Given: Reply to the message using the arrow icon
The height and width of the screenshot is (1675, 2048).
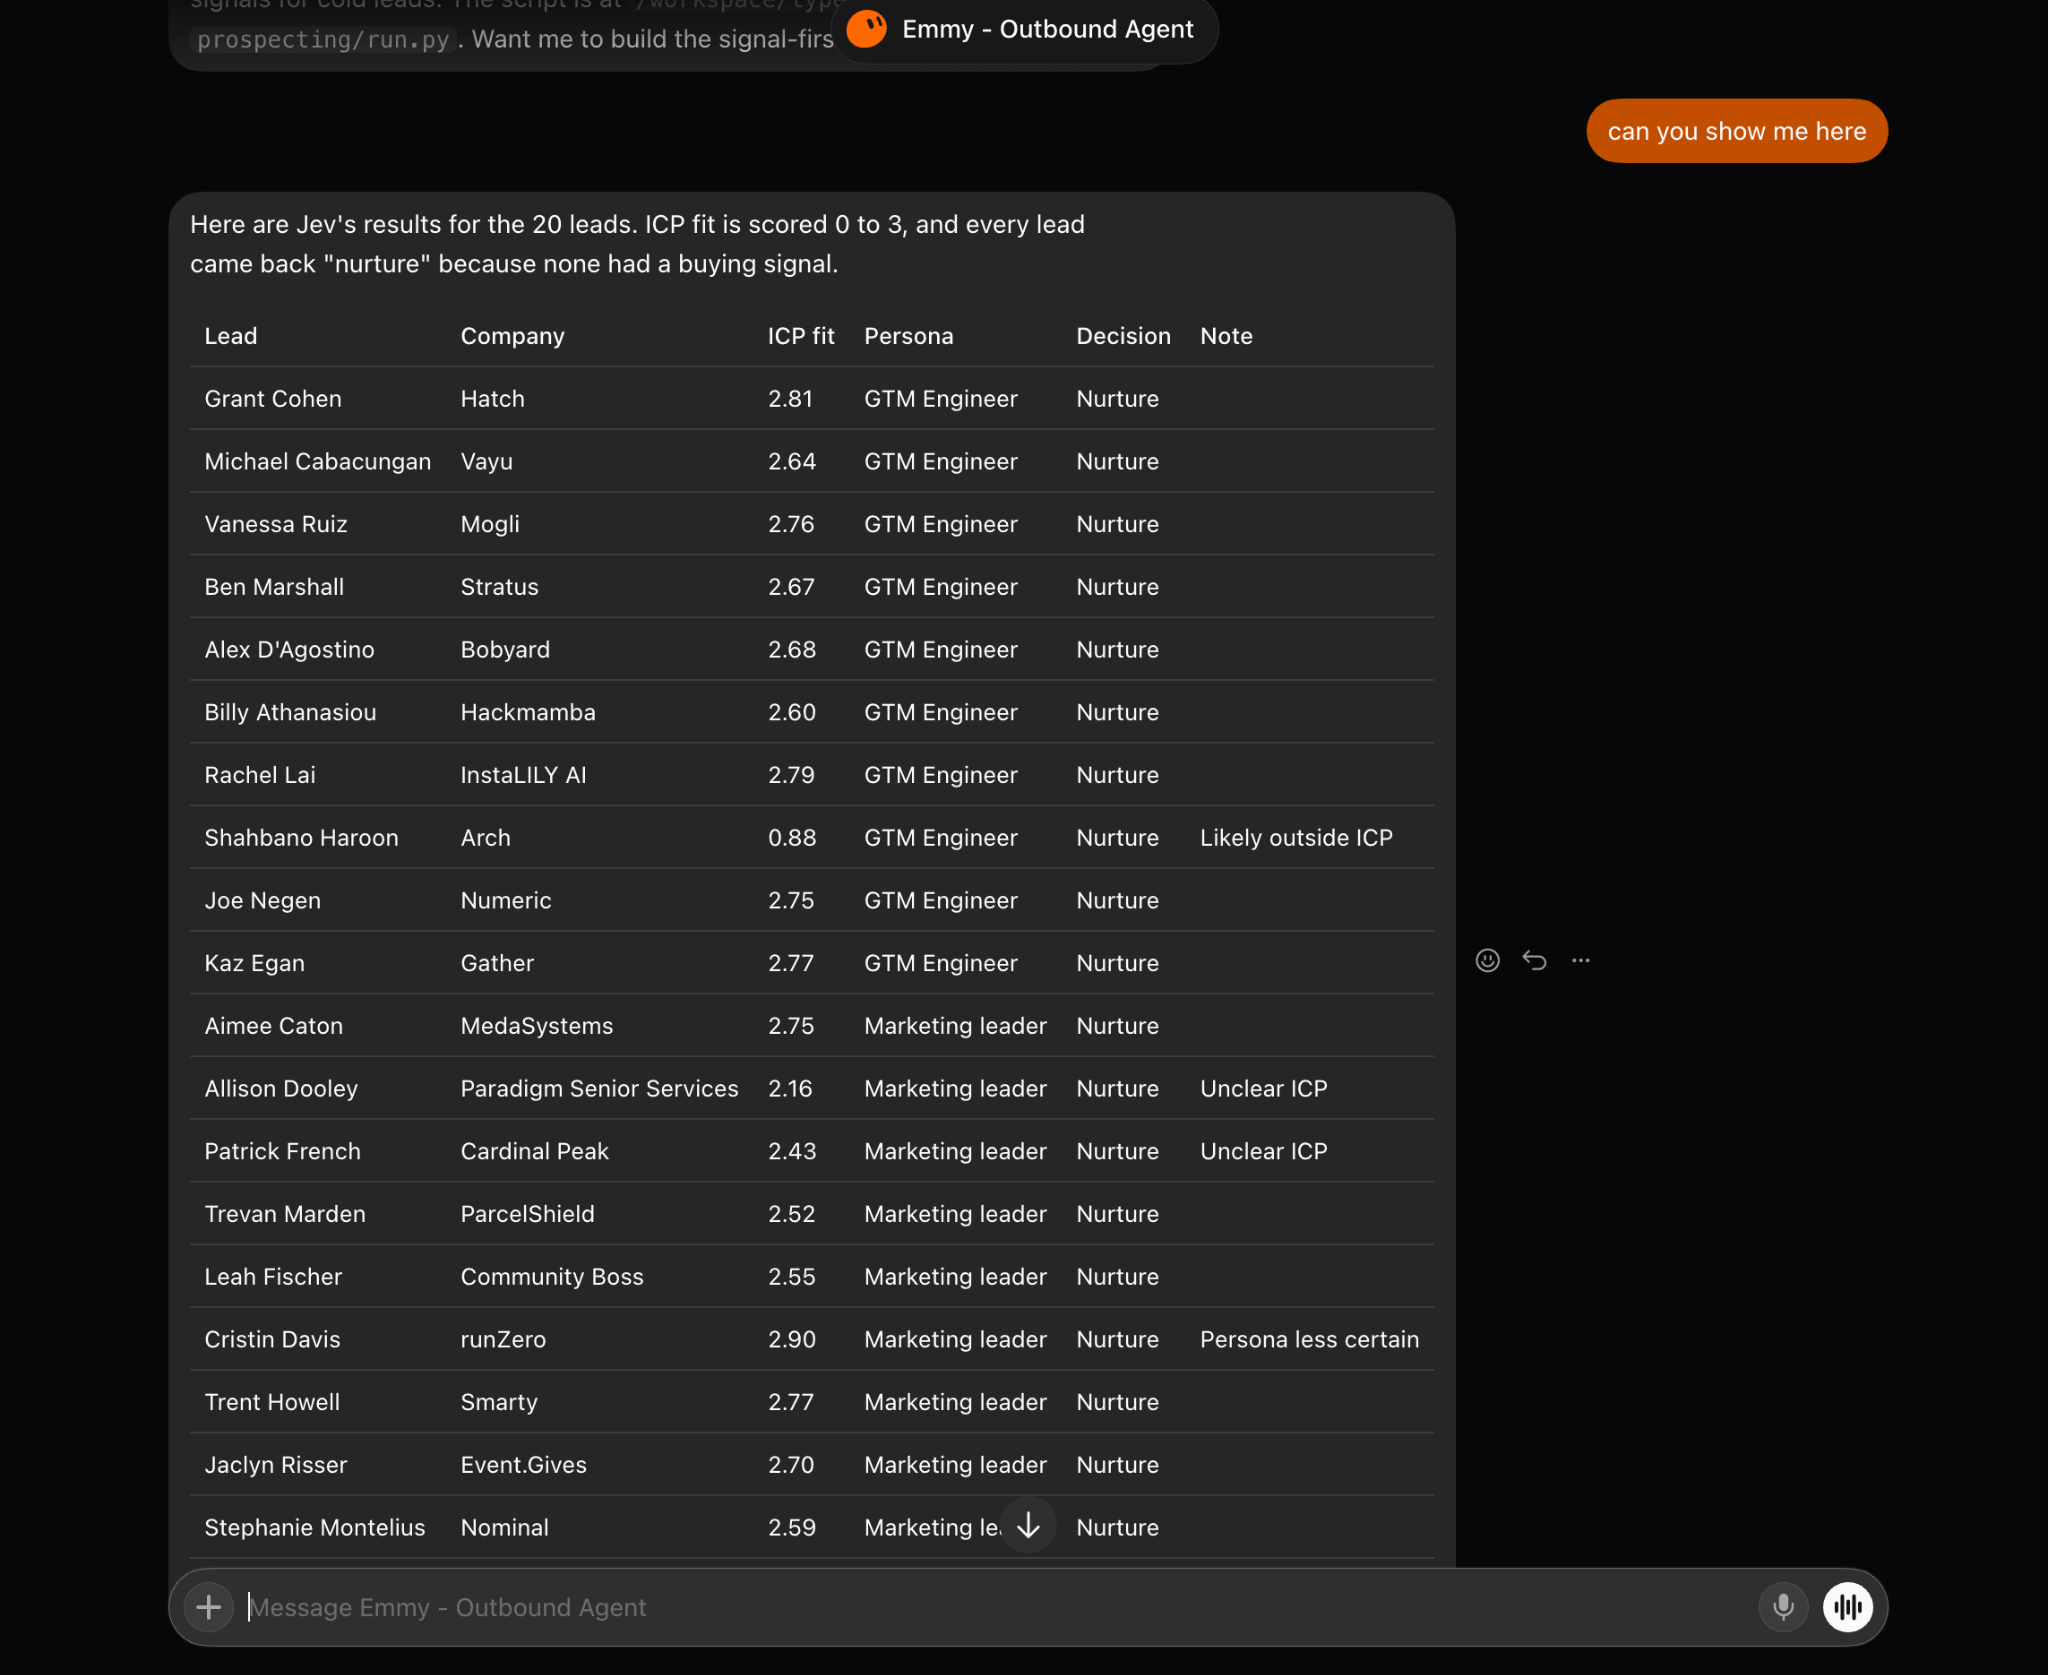Looking at the screenshot, I should (x=1534, y=960).
